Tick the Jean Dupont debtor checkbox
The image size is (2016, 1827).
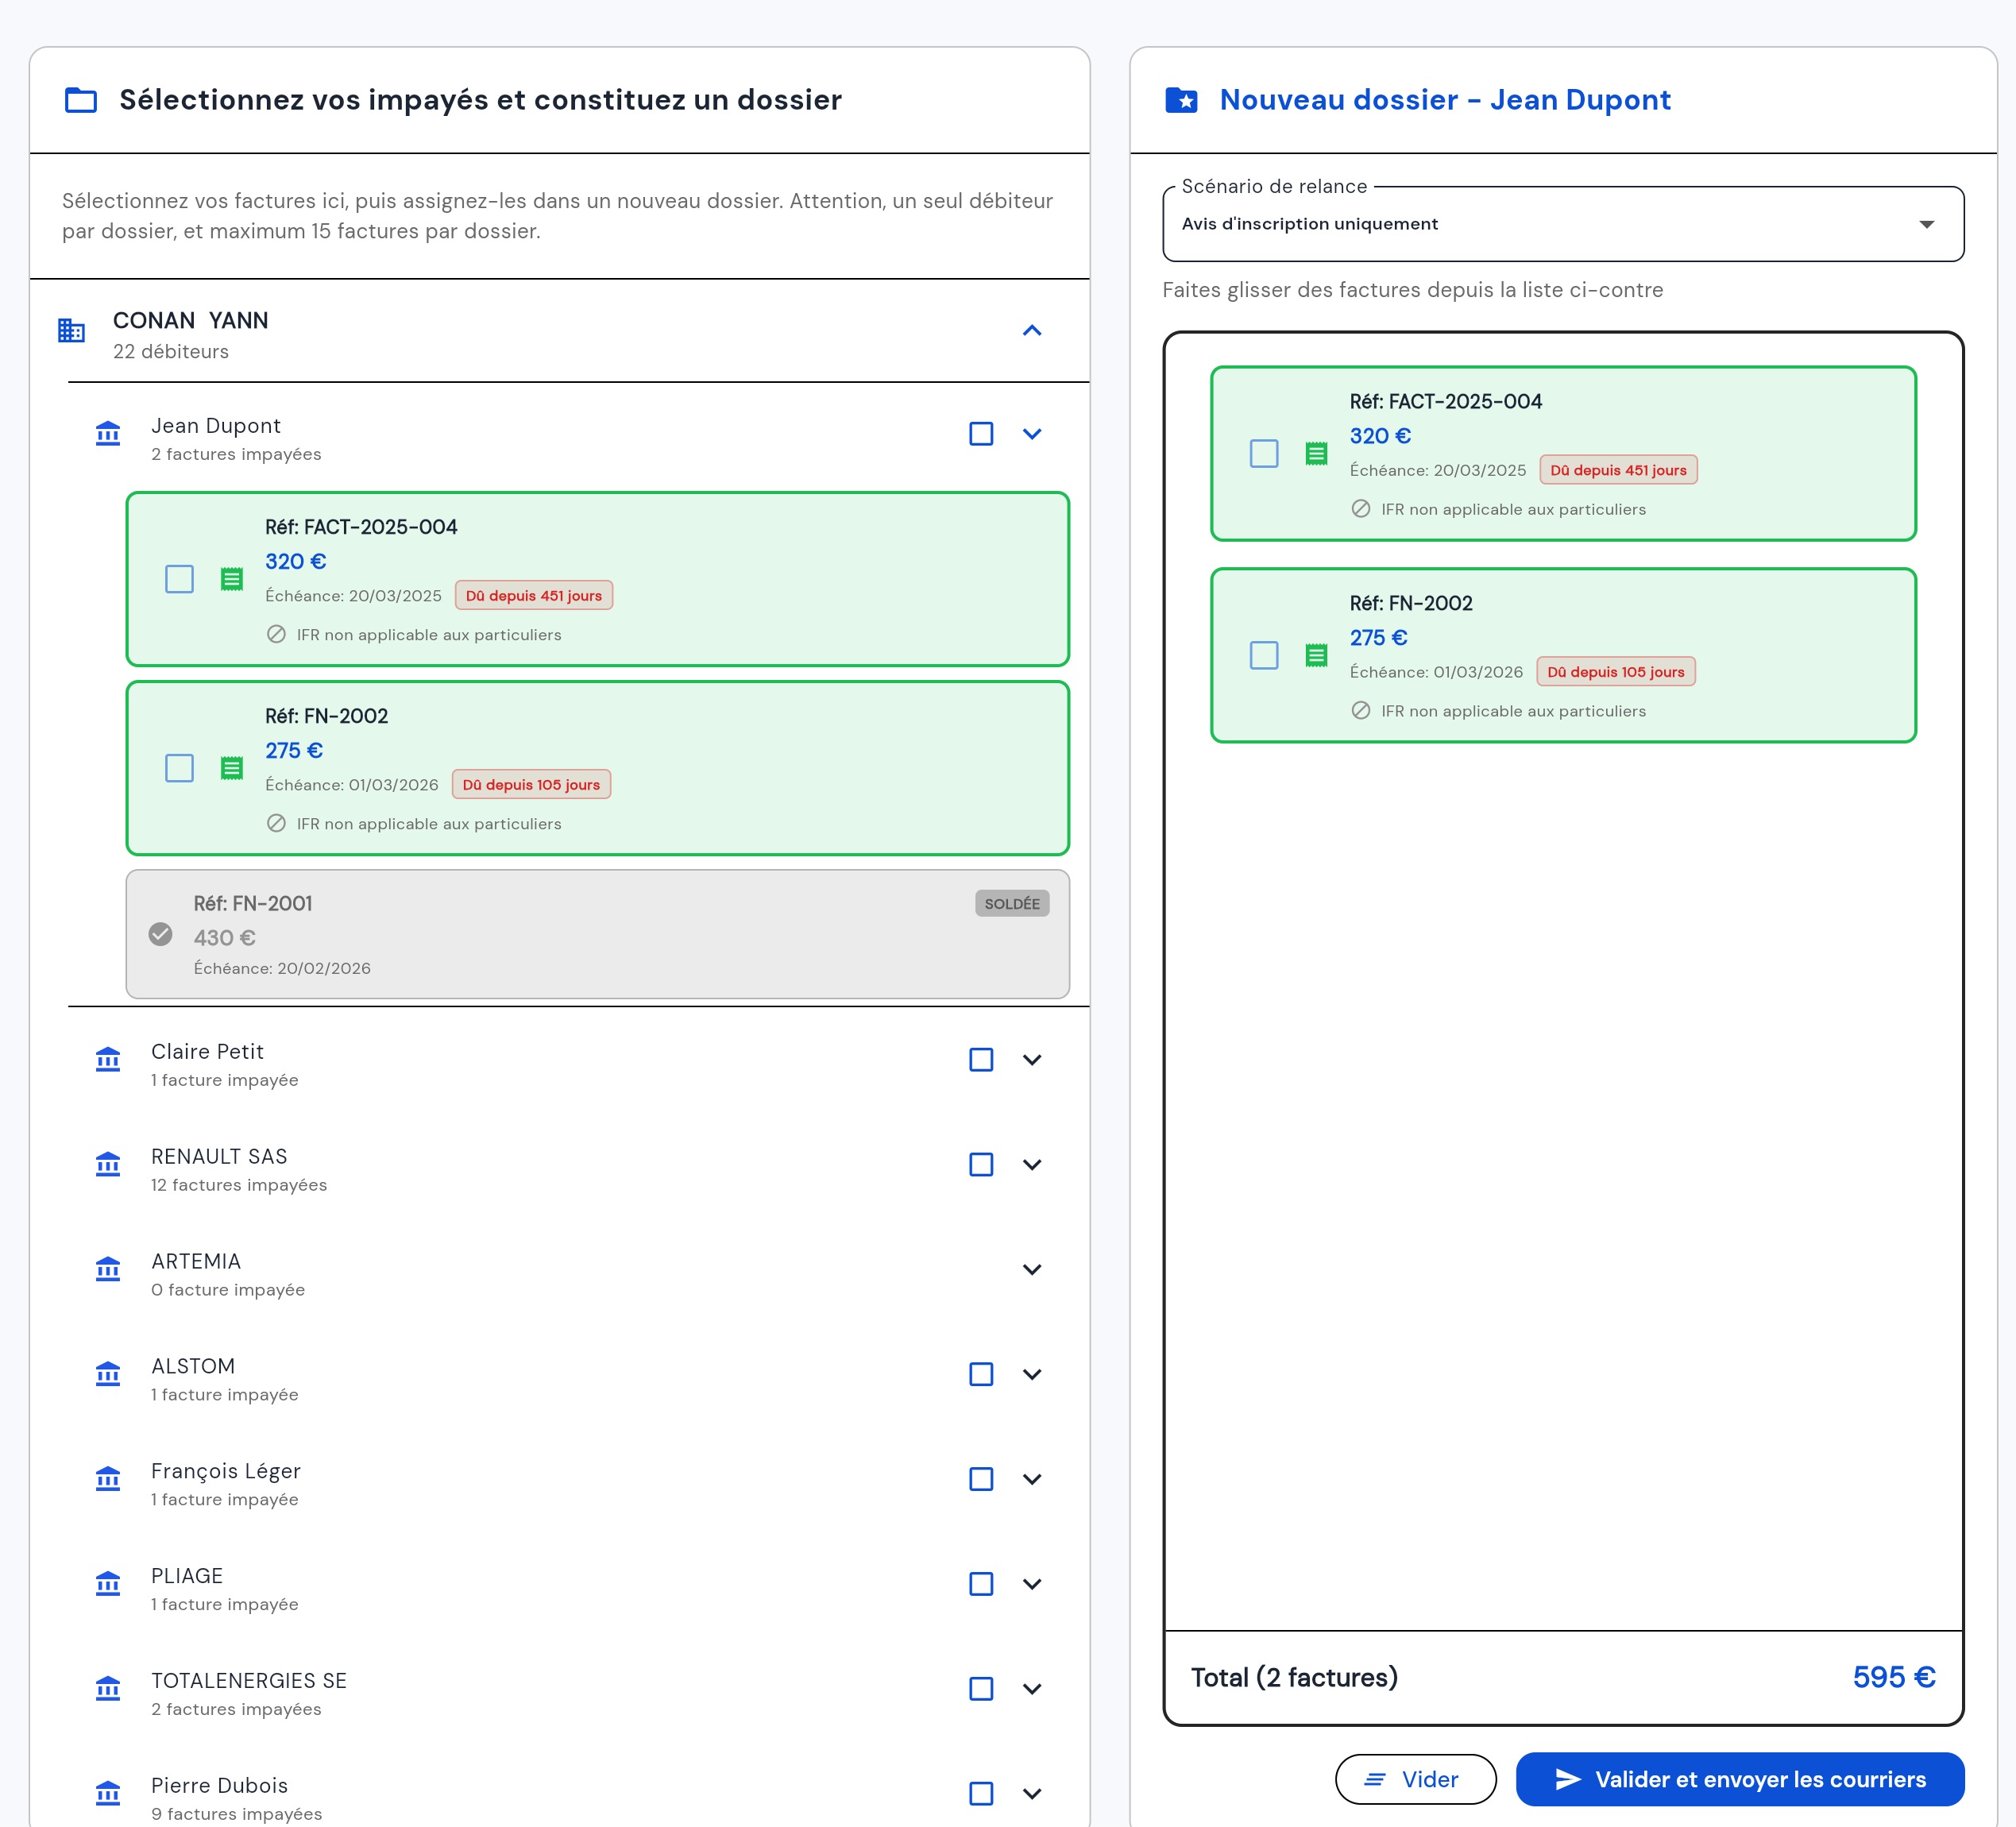tap(981, 434)
